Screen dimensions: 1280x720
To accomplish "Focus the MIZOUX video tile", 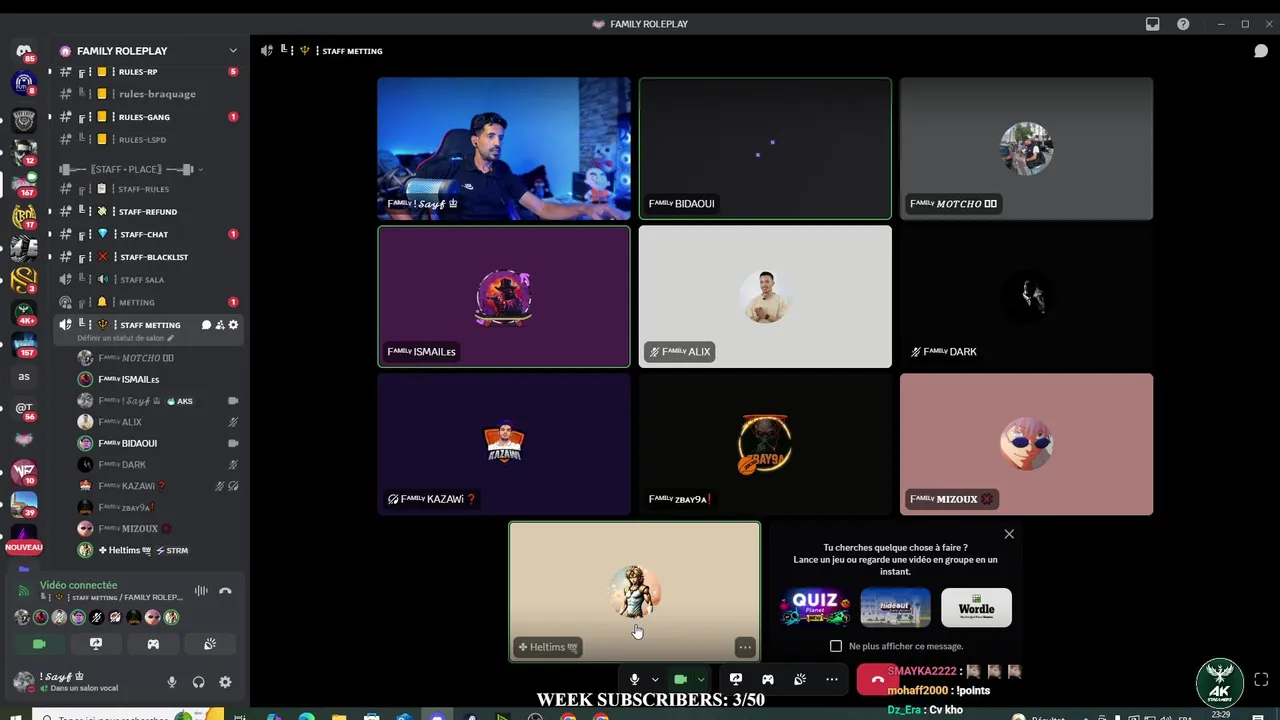I will [1026, 444].
